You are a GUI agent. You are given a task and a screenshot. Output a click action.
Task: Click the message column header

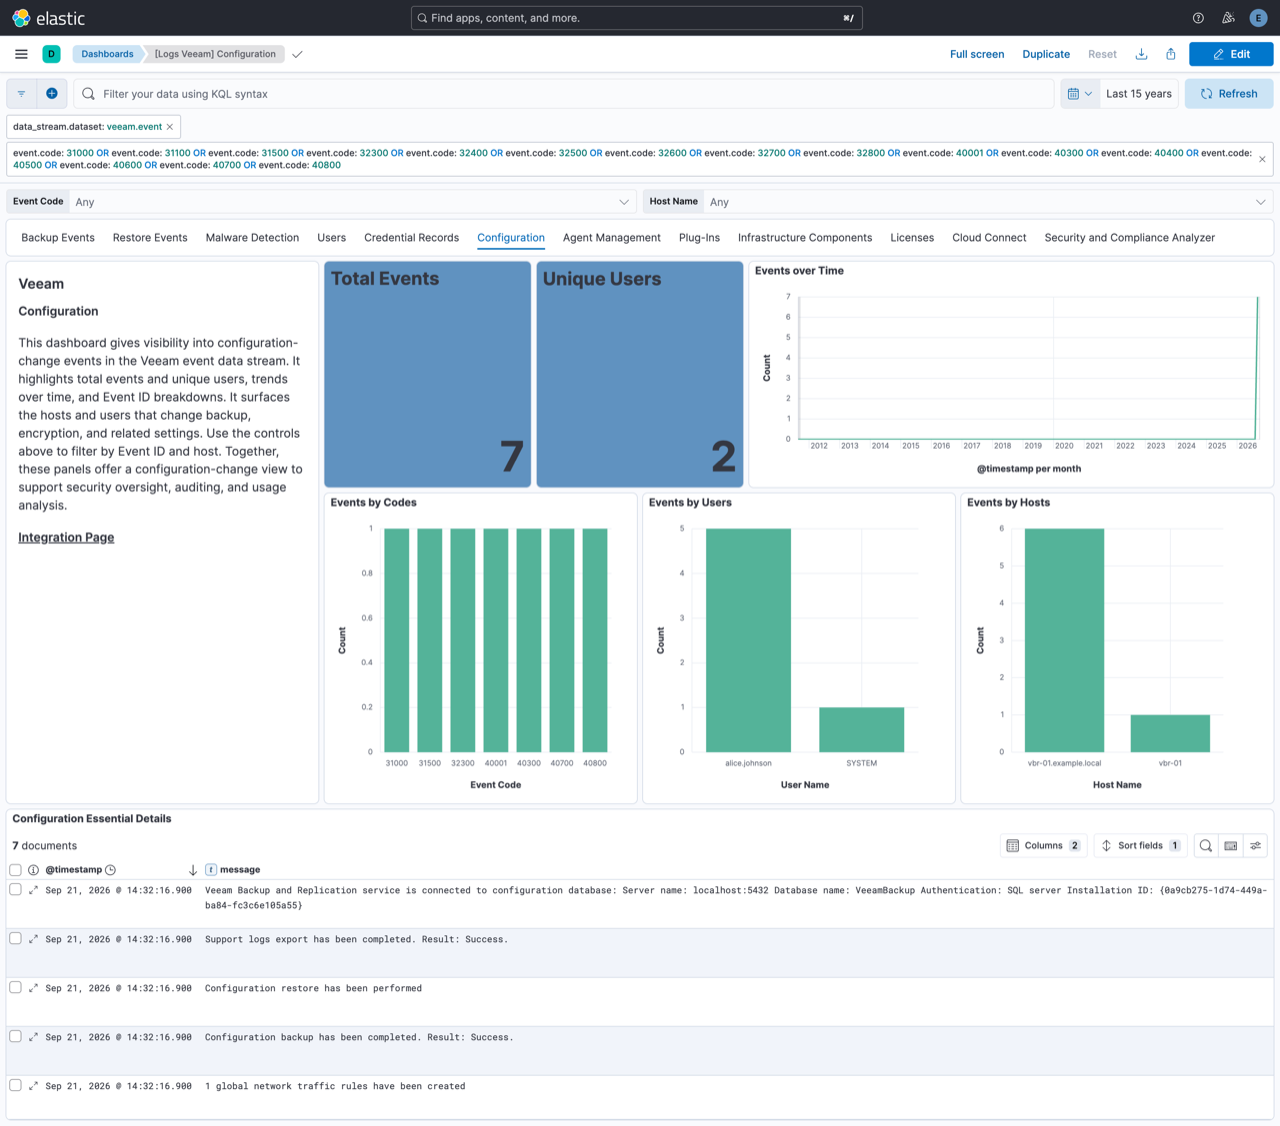point(240,870)
